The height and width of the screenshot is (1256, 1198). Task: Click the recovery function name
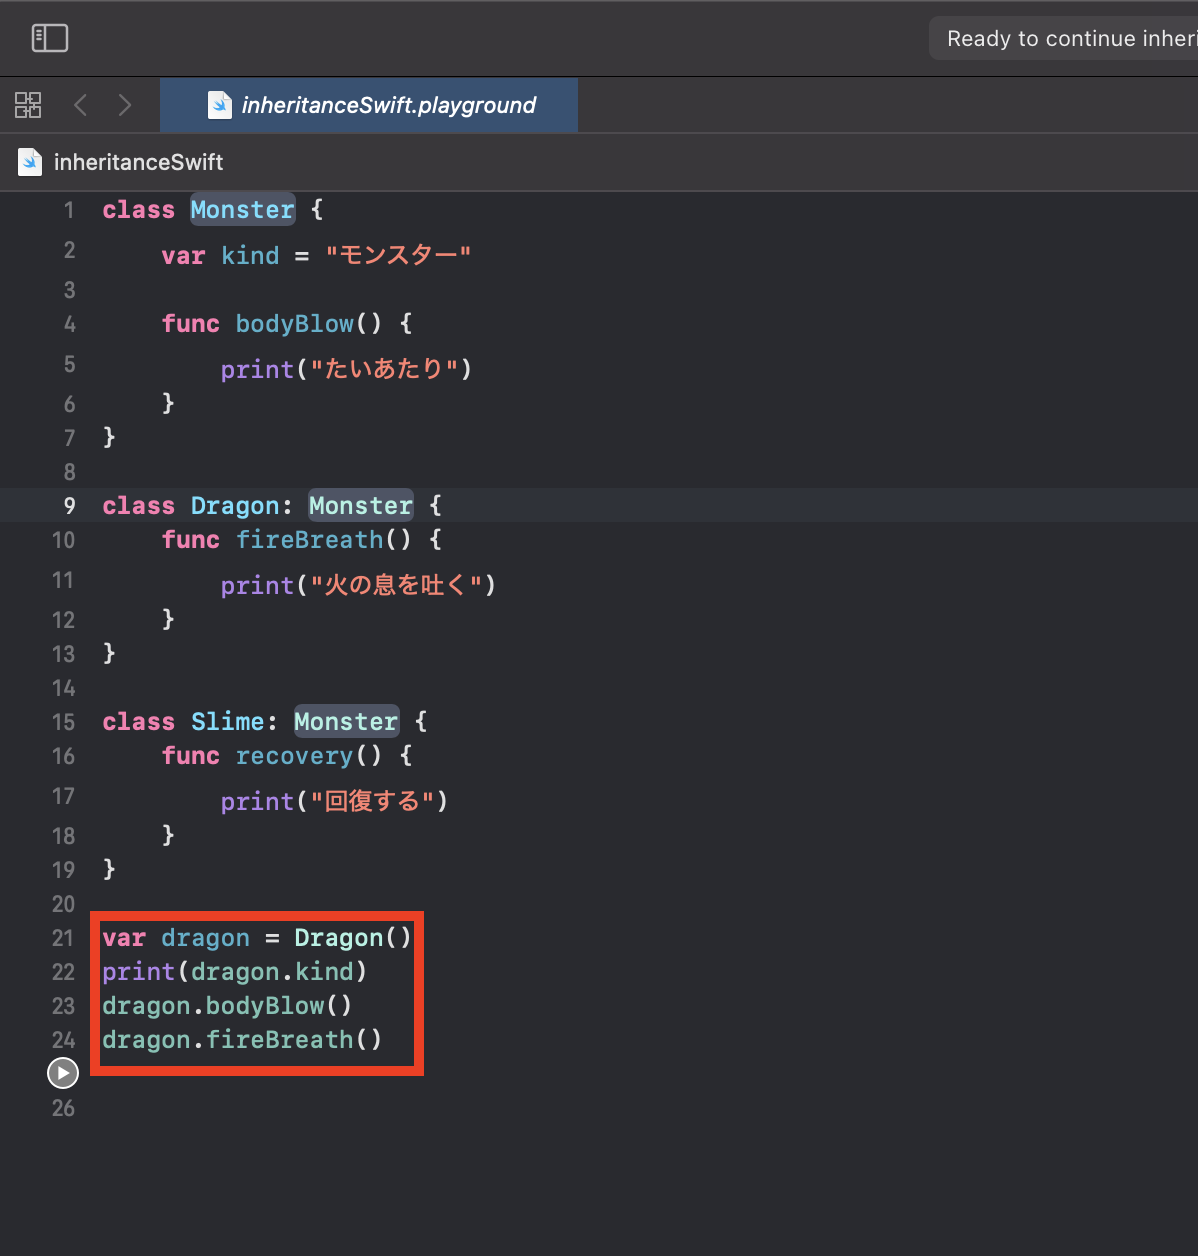coord(295,756)
